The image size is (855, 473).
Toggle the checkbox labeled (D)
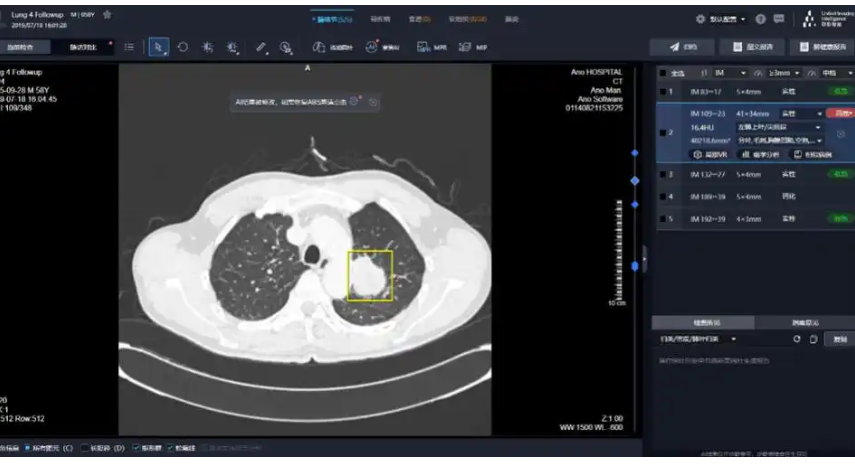click(85, 448)
